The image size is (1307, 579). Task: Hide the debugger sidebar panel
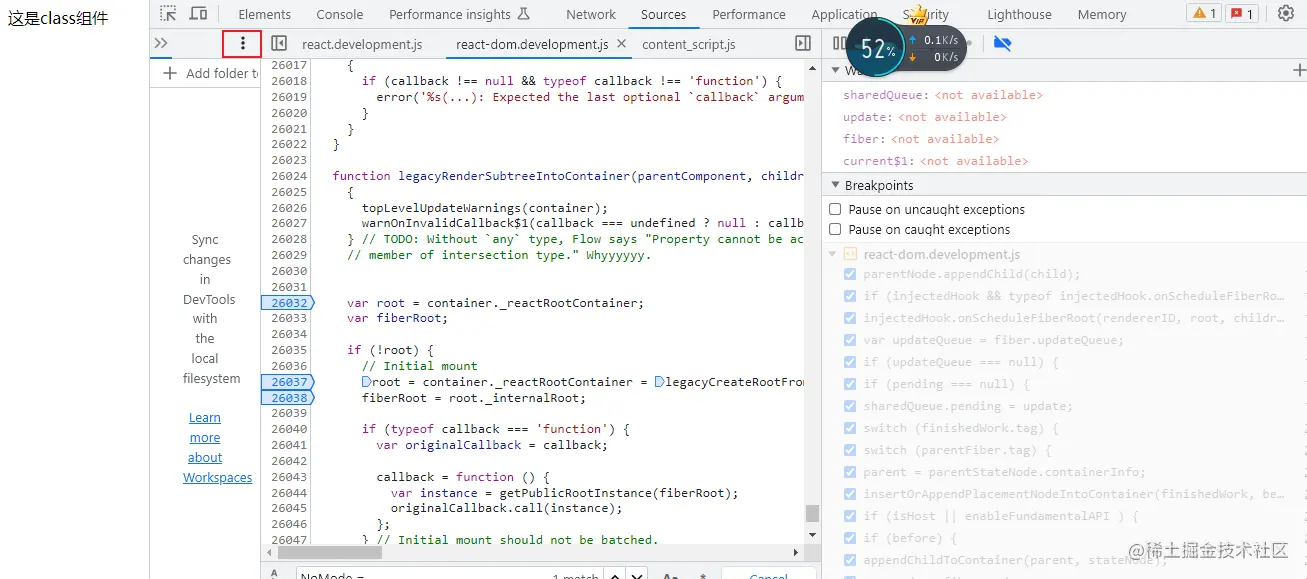pos(802,44)
